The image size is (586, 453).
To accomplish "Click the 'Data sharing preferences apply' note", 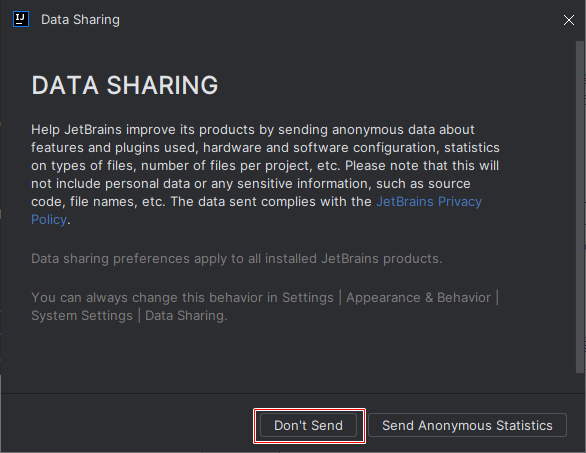I will tap(237, 259).
